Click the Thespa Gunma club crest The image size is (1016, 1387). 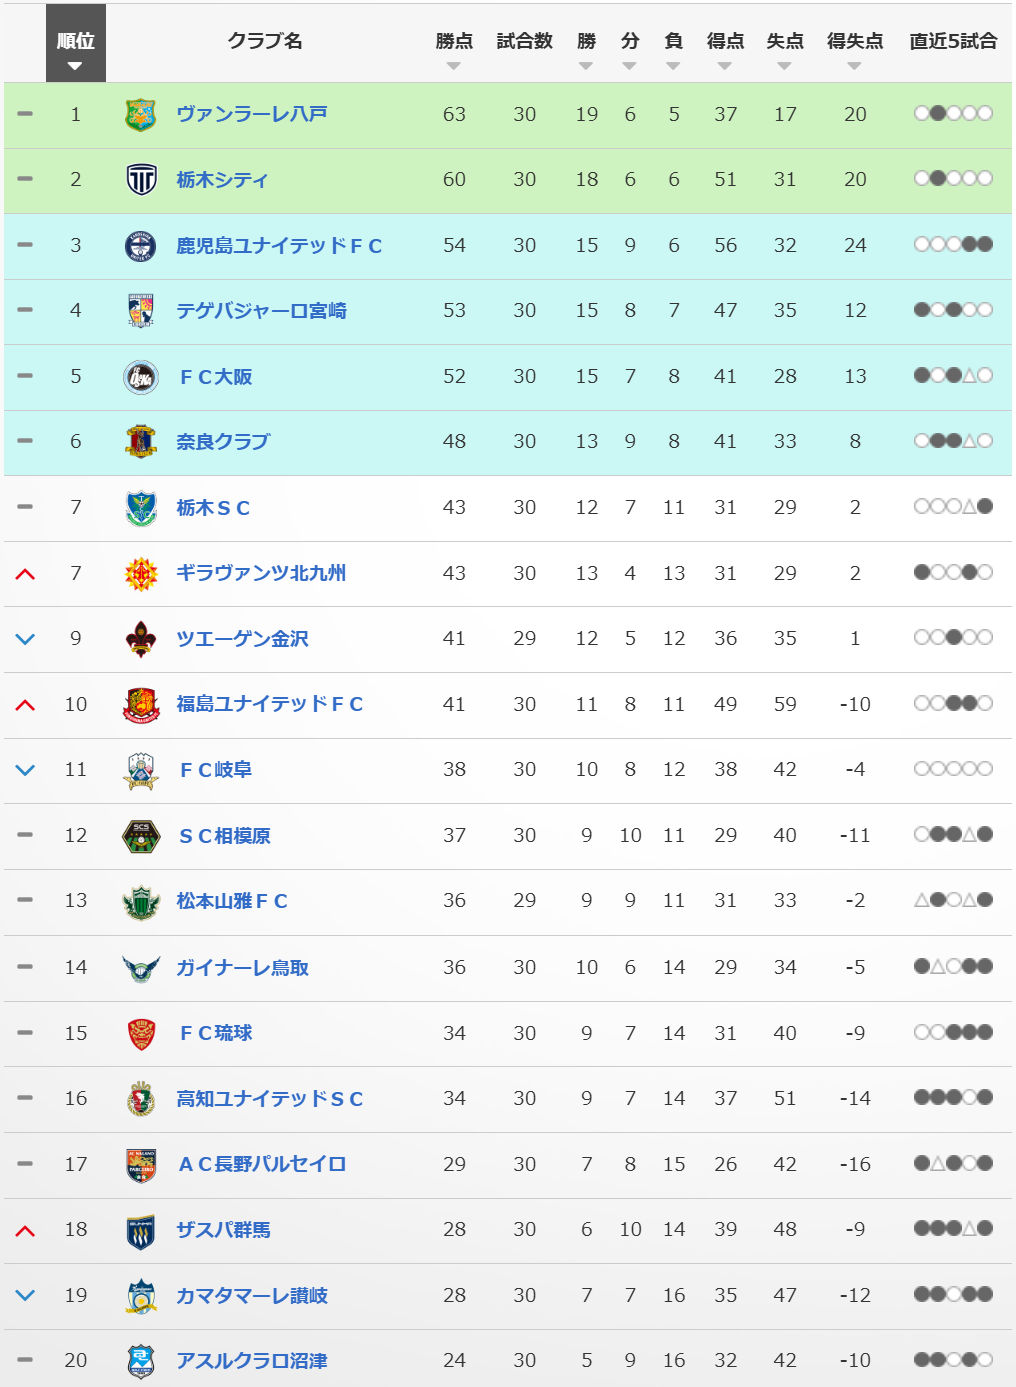click(x=141, y=1231)
